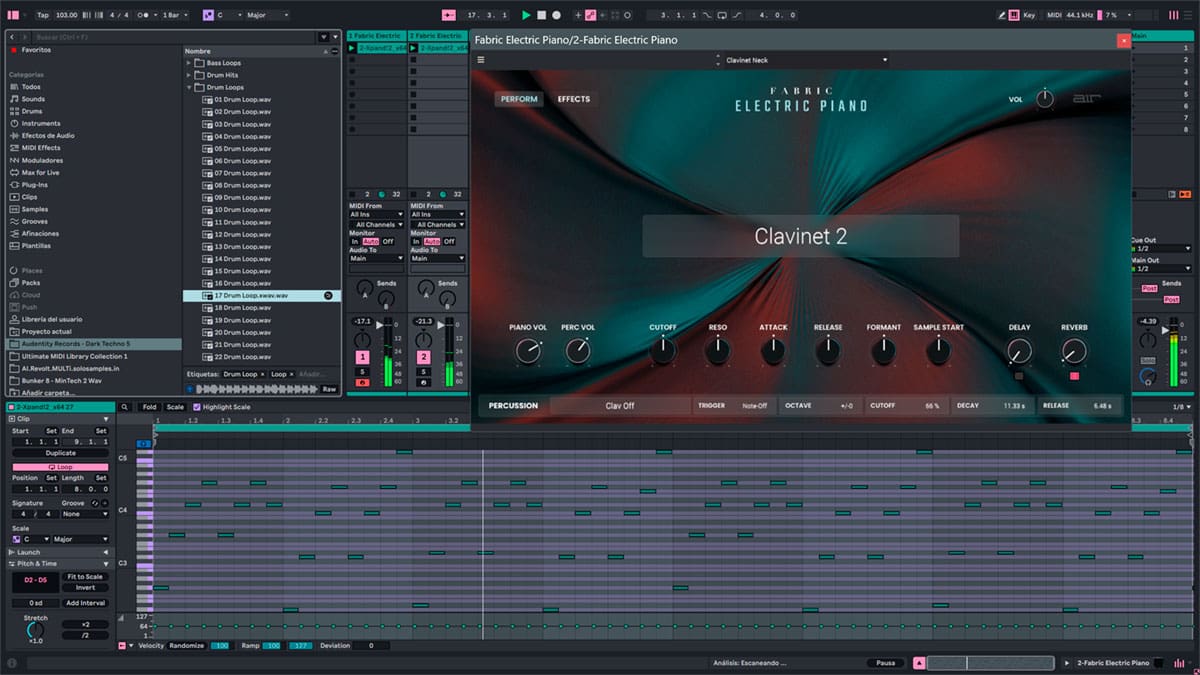Open the Moduladores category

coord(42,160)
